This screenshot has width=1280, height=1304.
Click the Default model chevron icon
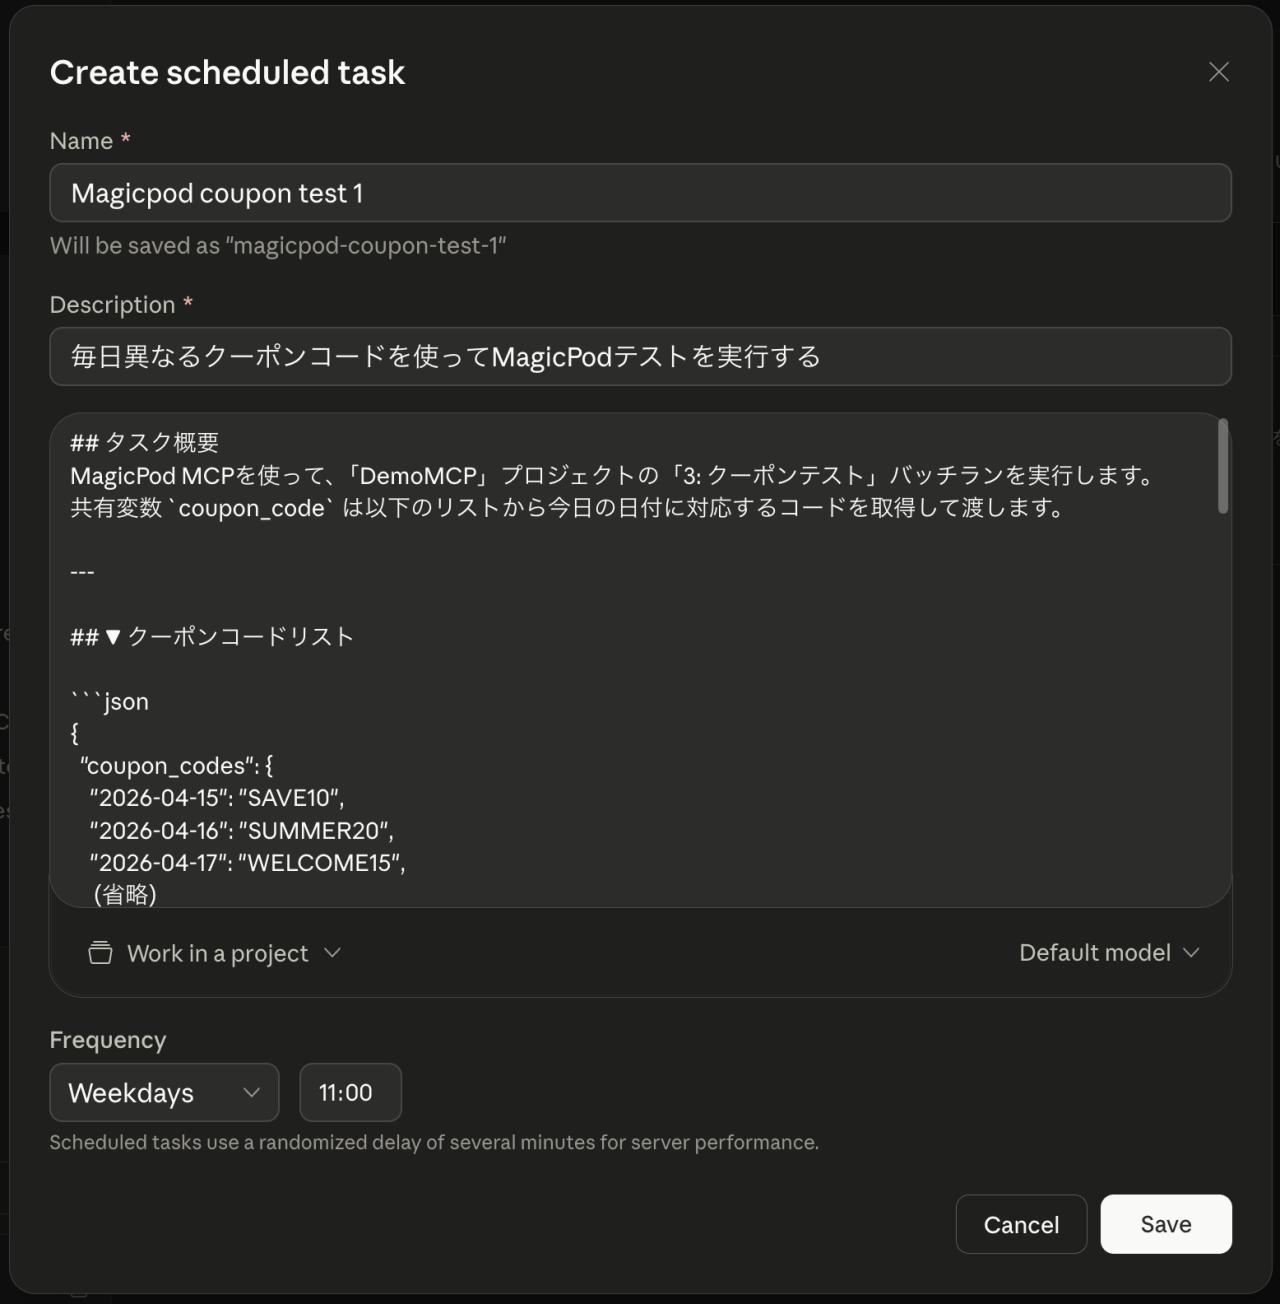[1190, 953]
